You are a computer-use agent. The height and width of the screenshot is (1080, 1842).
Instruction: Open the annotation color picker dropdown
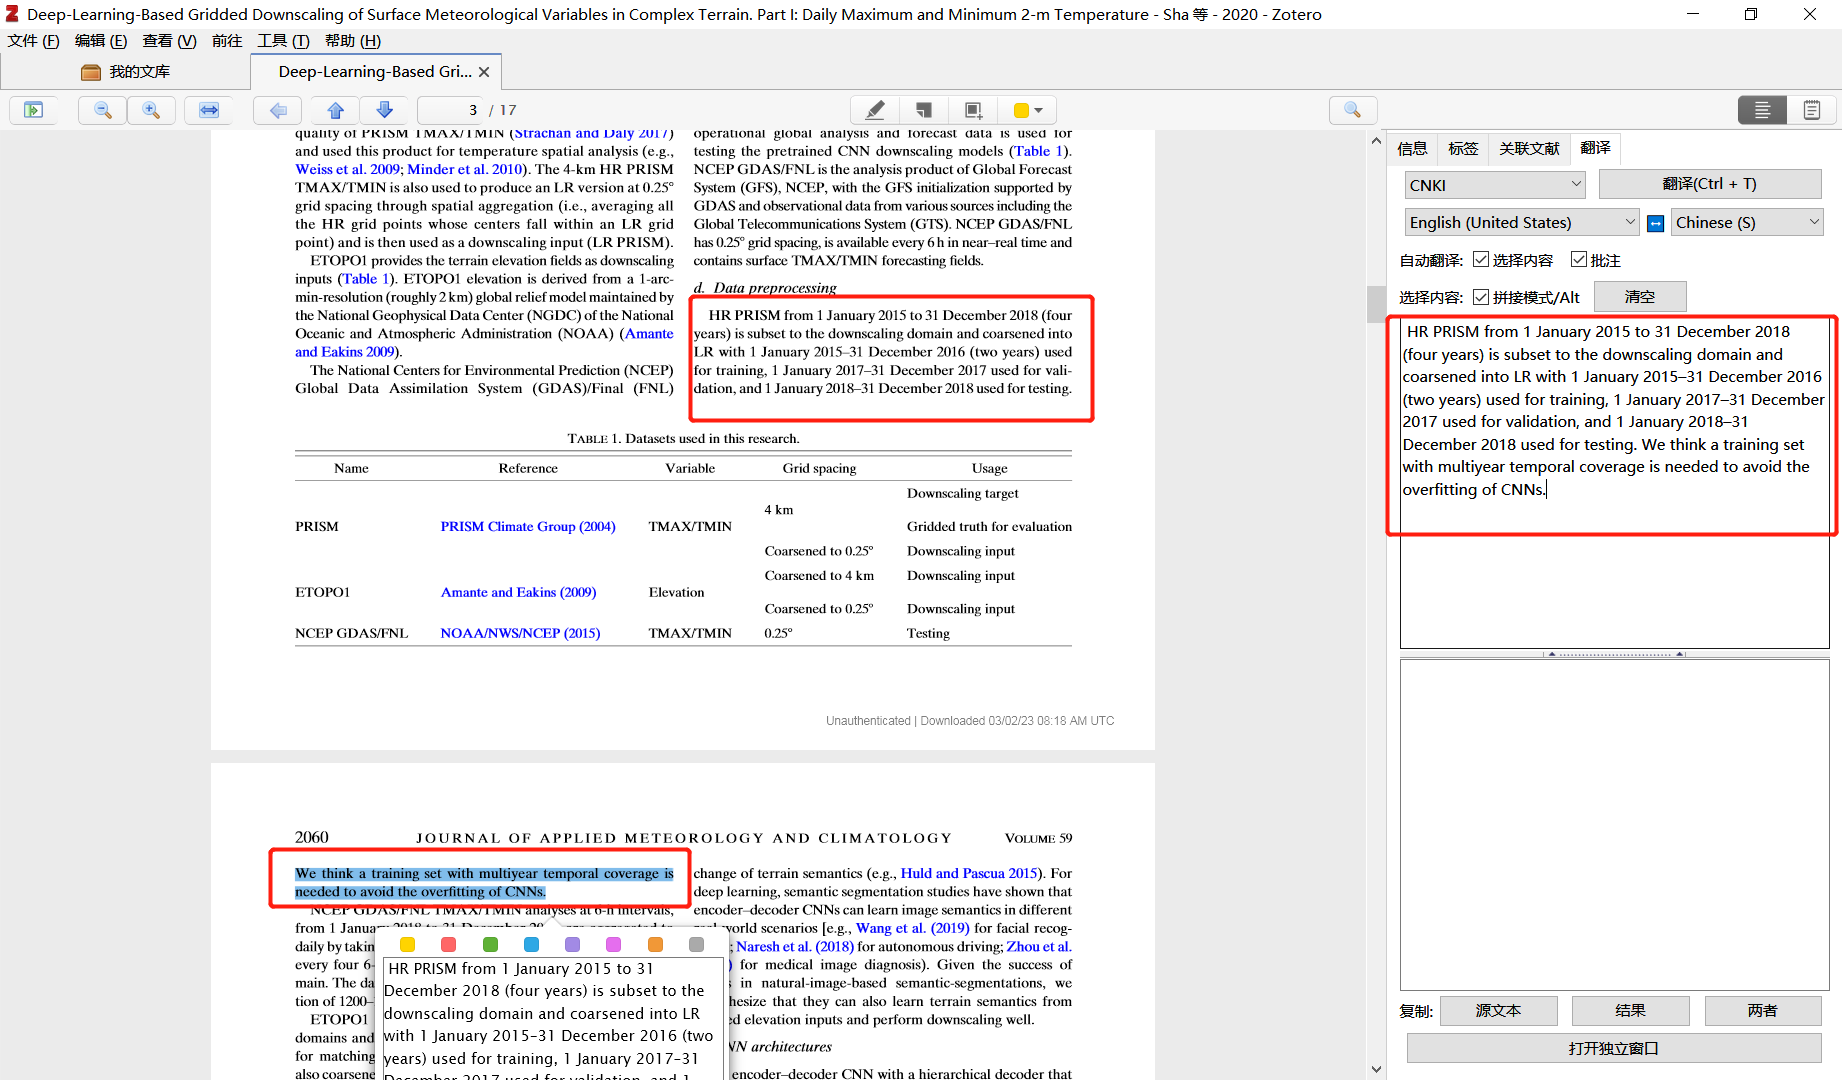coord(1028,110)
